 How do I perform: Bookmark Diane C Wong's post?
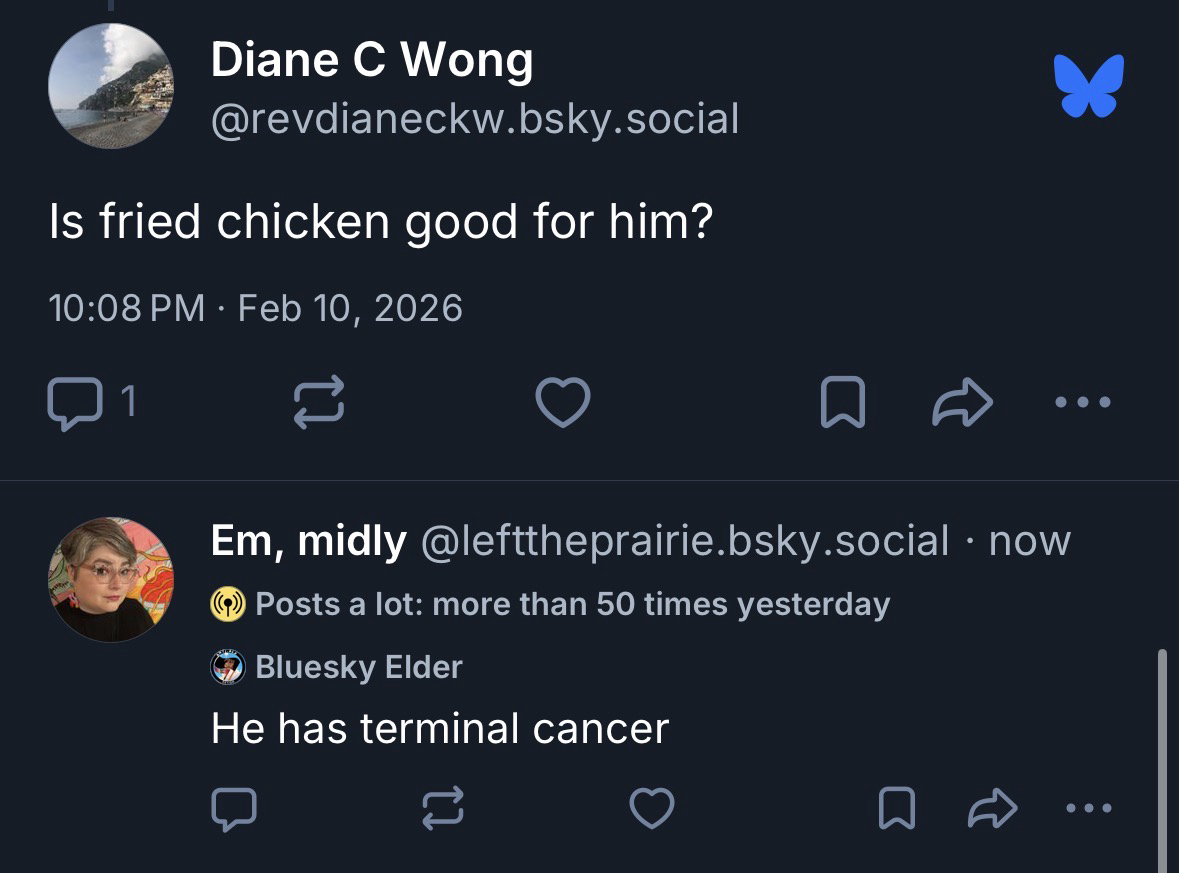tap(840, 402)
